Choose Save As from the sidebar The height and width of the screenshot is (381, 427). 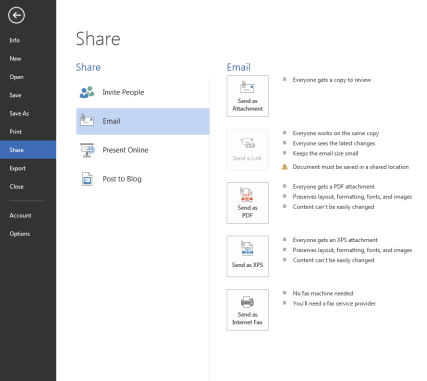(x=19, y=114)
